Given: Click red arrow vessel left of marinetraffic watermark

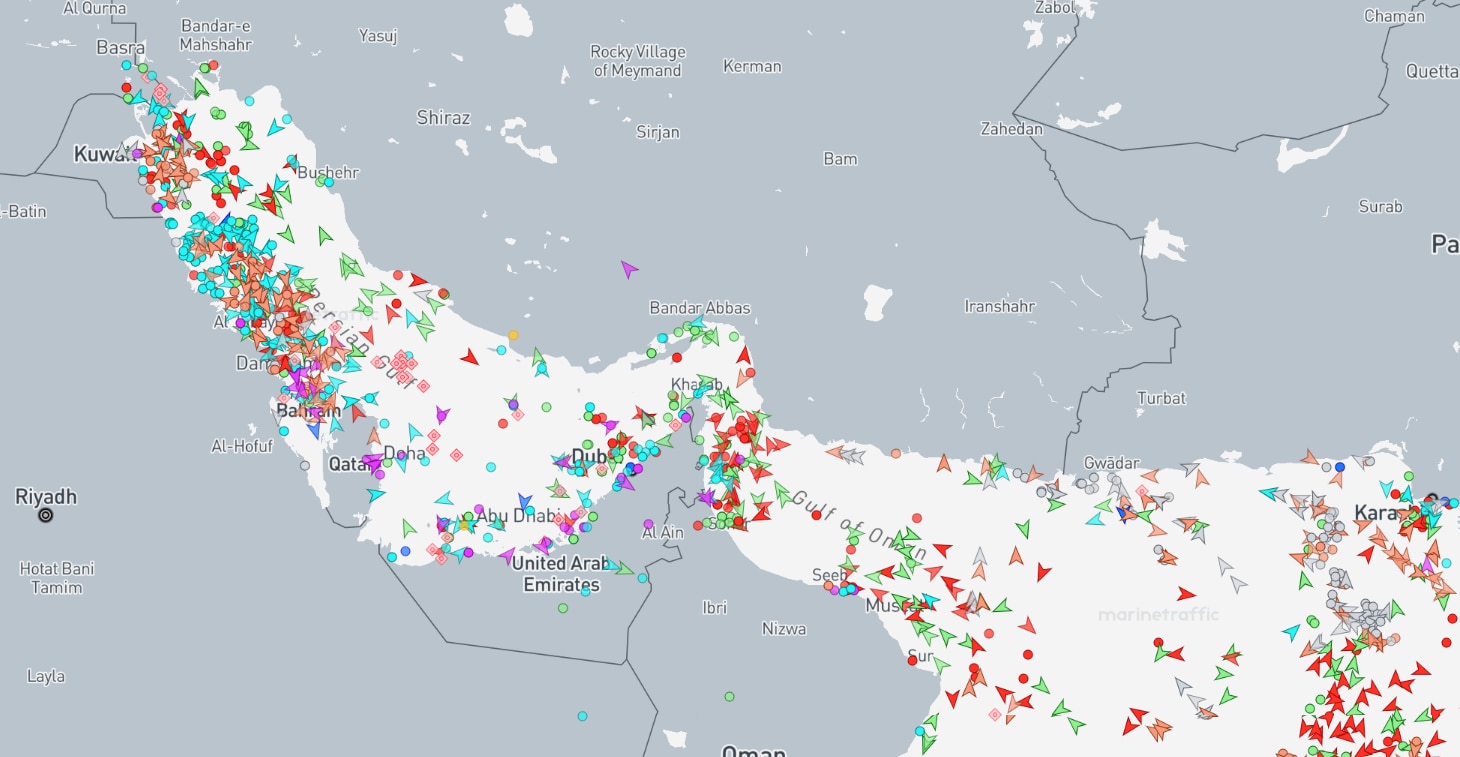Looking at the screenshot, I should point(1186,593).
